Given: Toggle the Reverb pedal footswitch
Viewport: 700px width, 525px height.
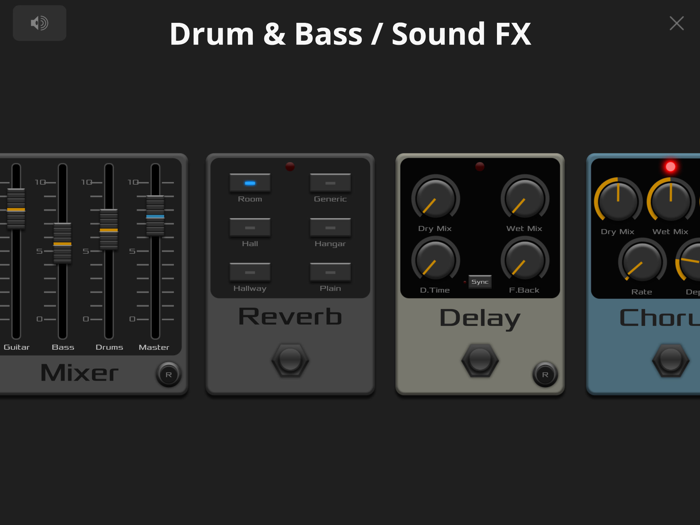Looking at the screenshot, I should click(290, 360).
